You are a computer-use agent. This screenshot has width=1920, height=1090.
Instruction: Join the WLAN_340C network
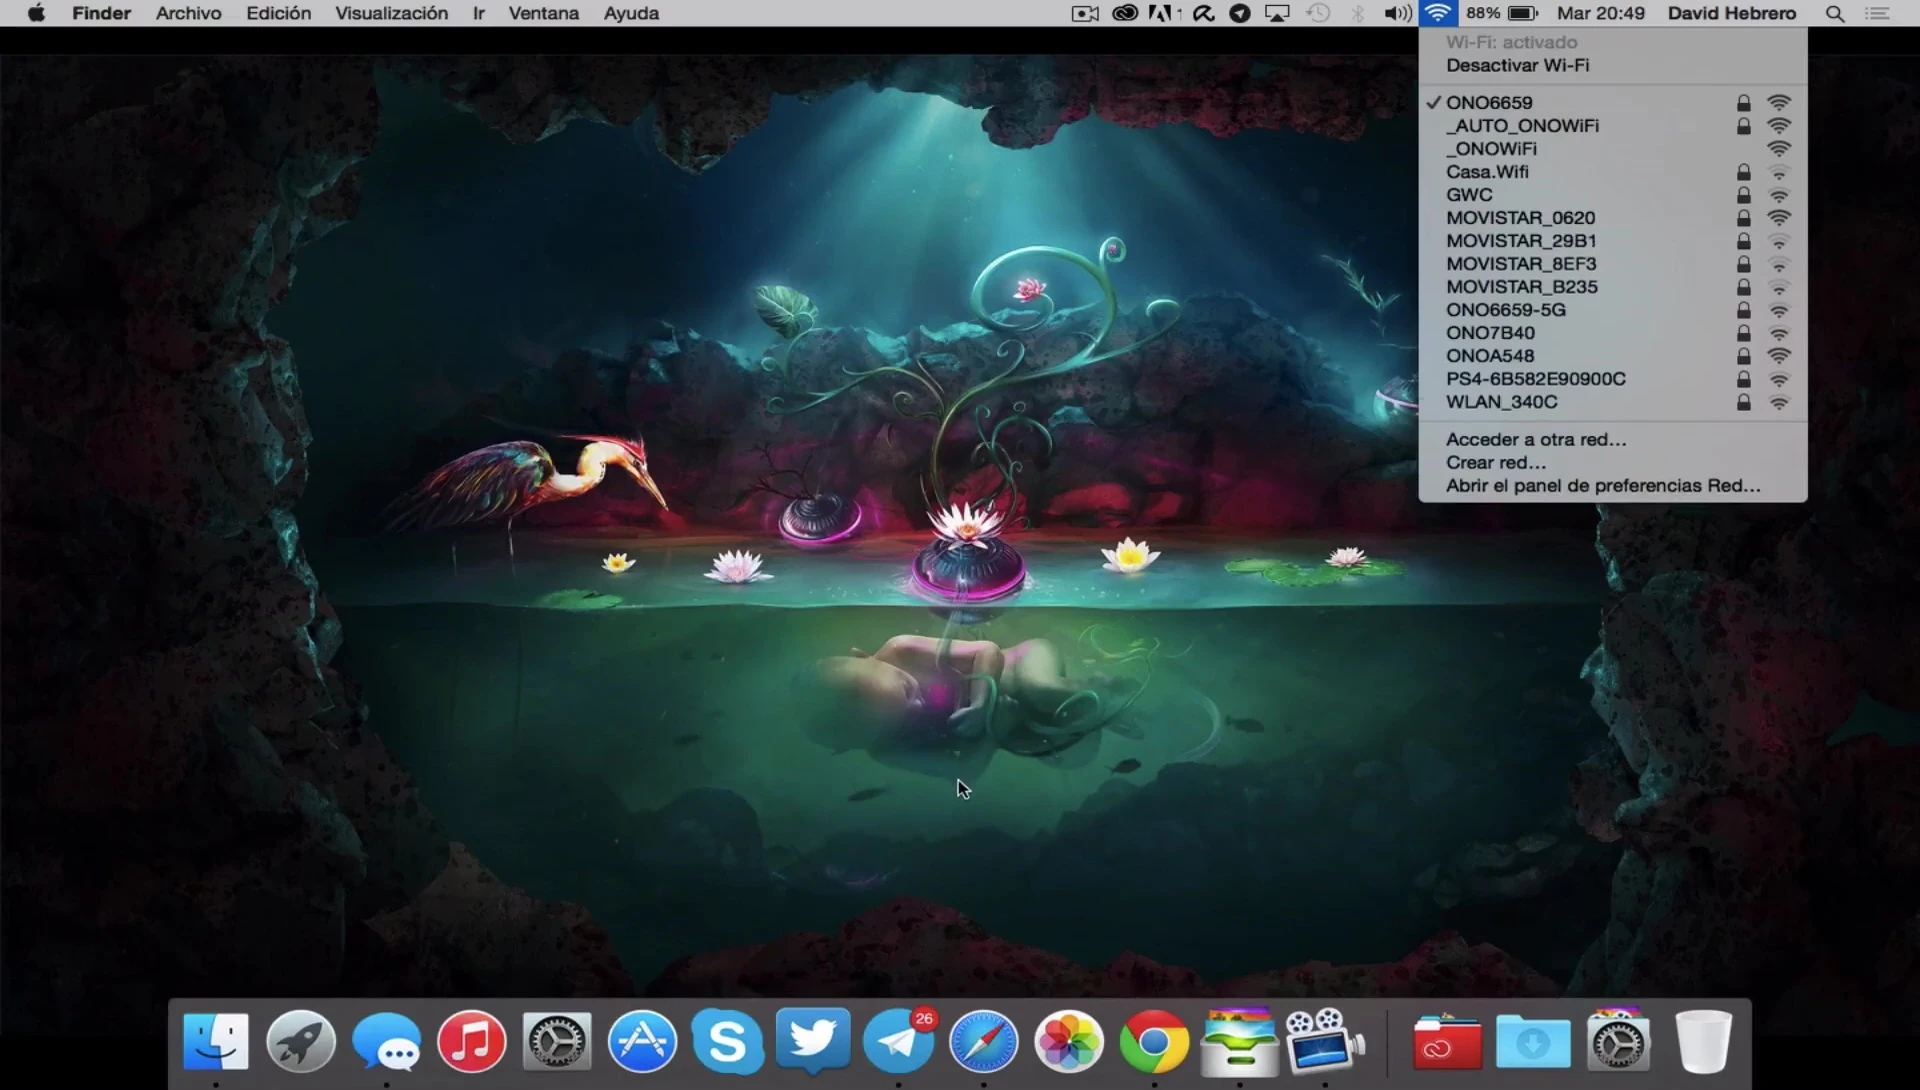(x=1612, y=401)
